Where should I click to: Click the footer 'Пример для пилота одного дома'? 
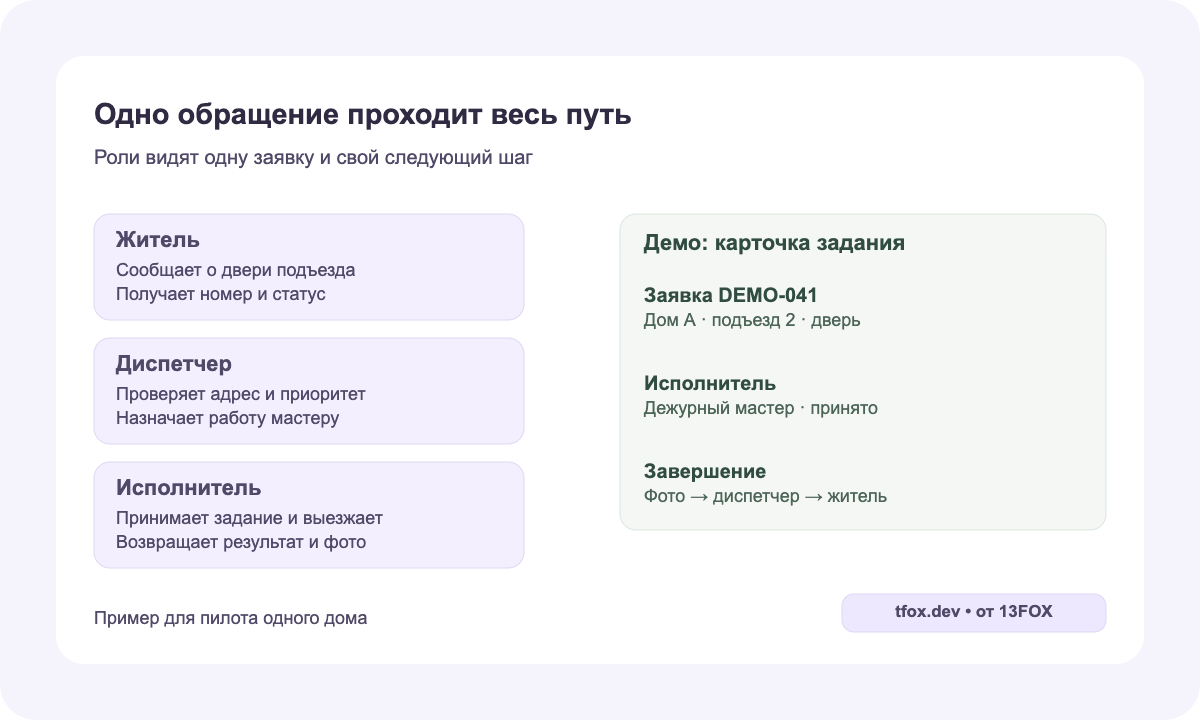[230, 618]
